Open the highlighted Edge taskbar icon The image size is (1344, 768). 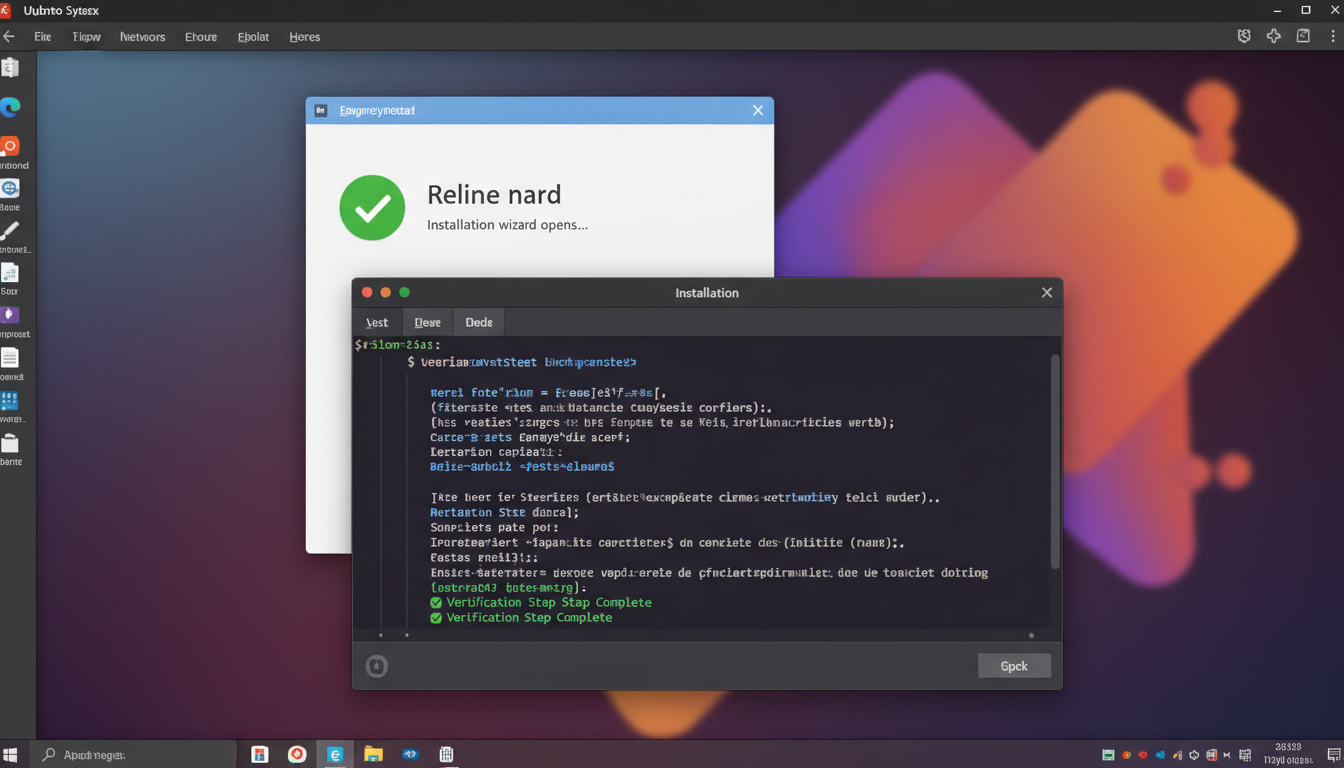tap(335, 755)
